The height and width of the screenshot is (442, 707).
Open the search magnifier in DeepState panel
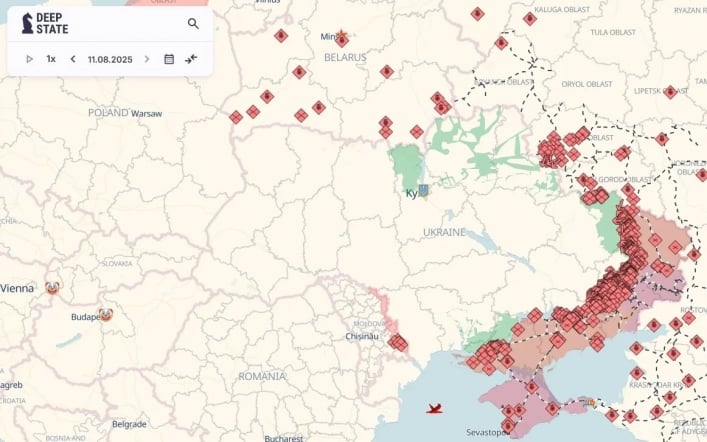193,23
